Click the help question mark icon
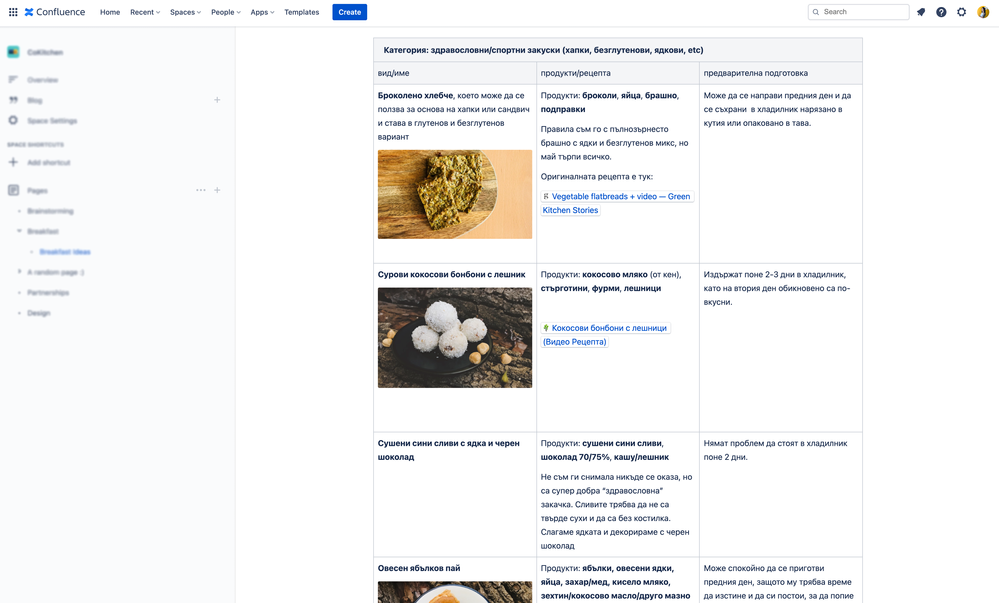The height and width of the screenshot is (603, 999). (x=940, y=12)
